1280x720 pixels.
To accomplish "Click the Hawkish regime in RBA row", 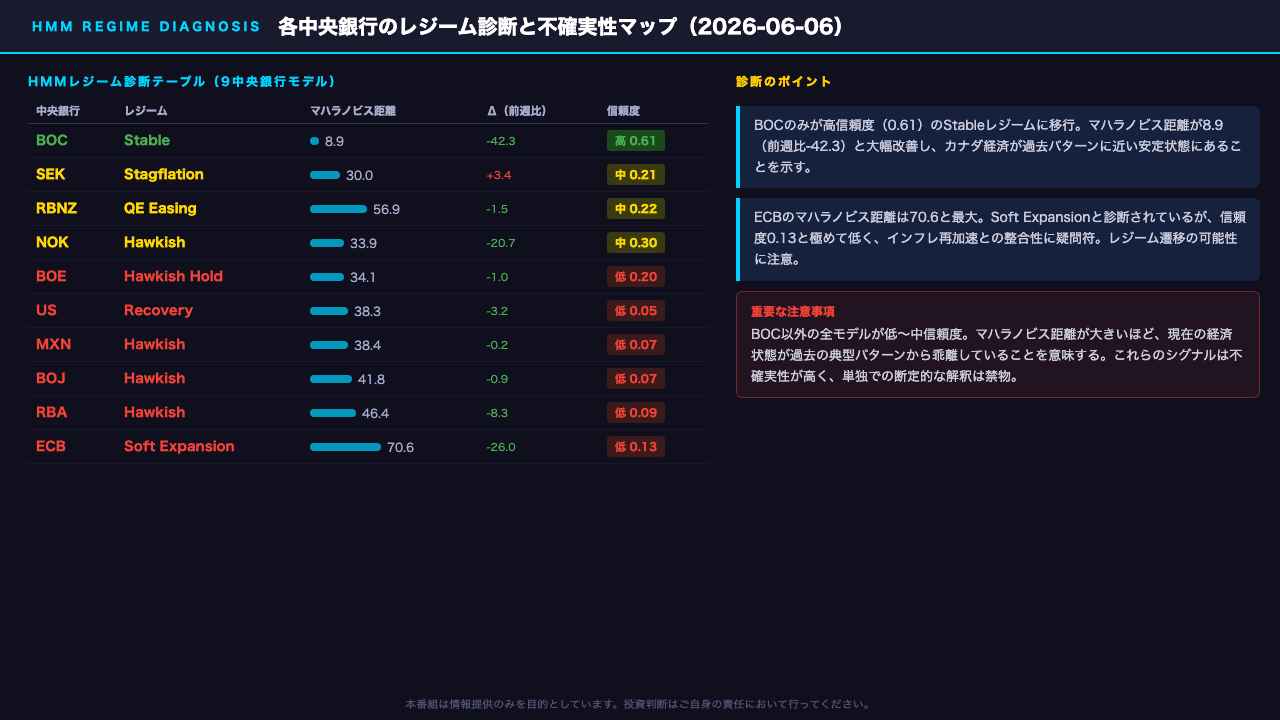I will tap(154, 413).
